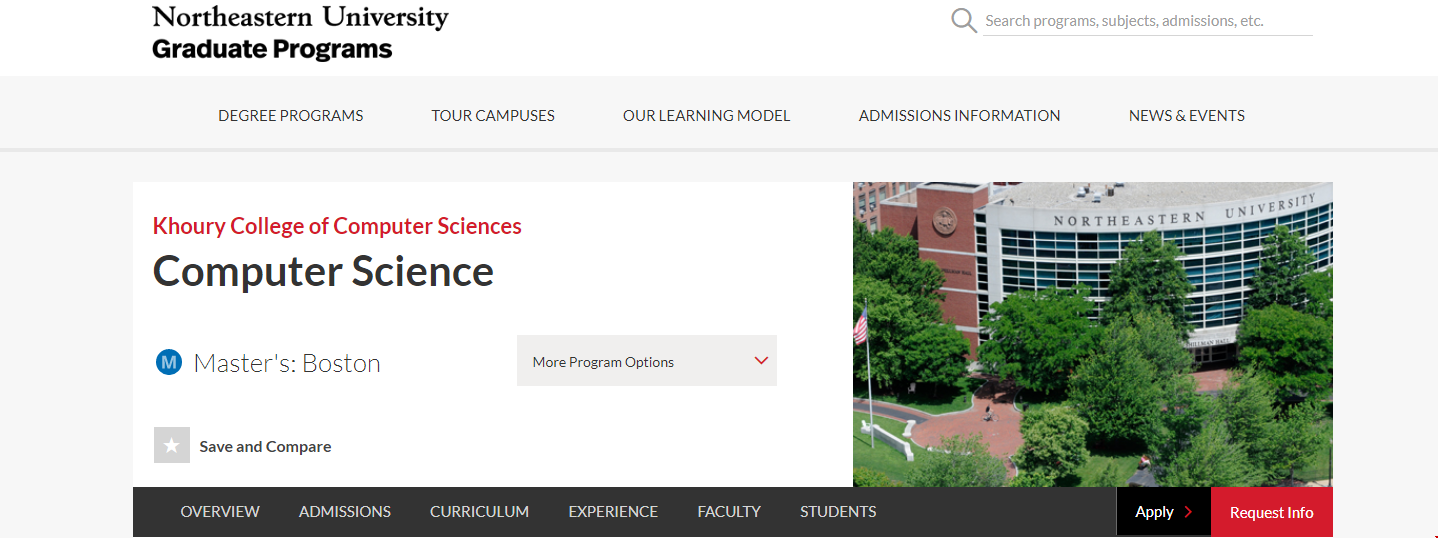Open the Degree Programs menu
This screenshot has height=538, width=1438.
291,115
